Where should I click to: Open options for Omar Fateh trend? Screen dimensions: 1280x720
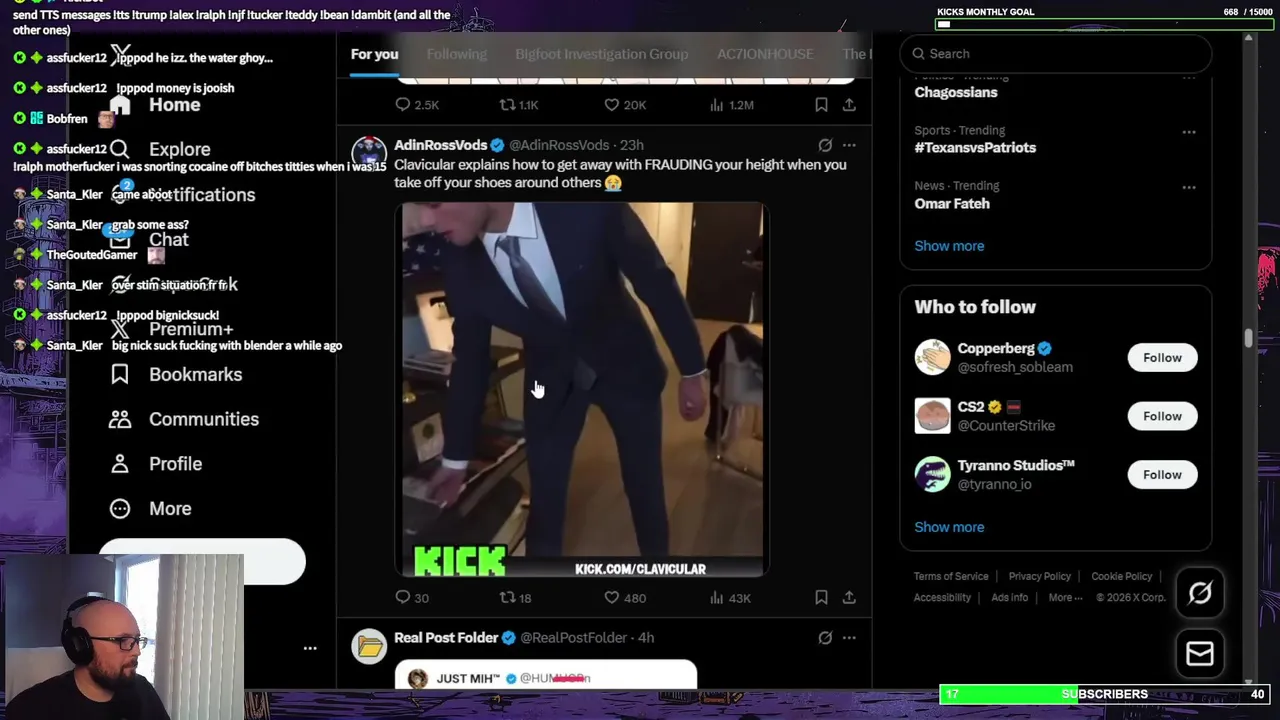point(1189,187)
